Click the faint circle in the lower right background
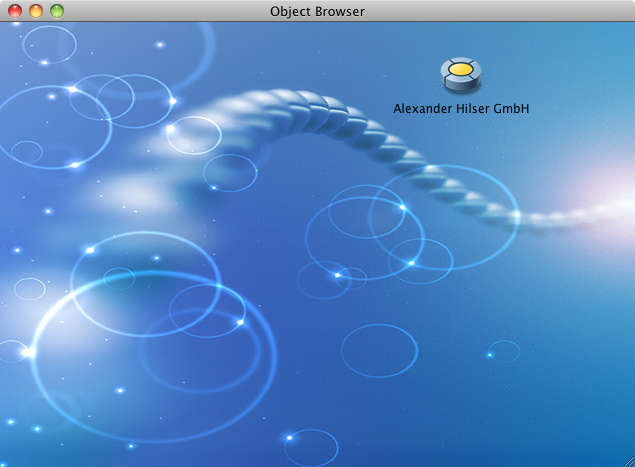This screenshot has width=635, height=467. click(504, 351)
